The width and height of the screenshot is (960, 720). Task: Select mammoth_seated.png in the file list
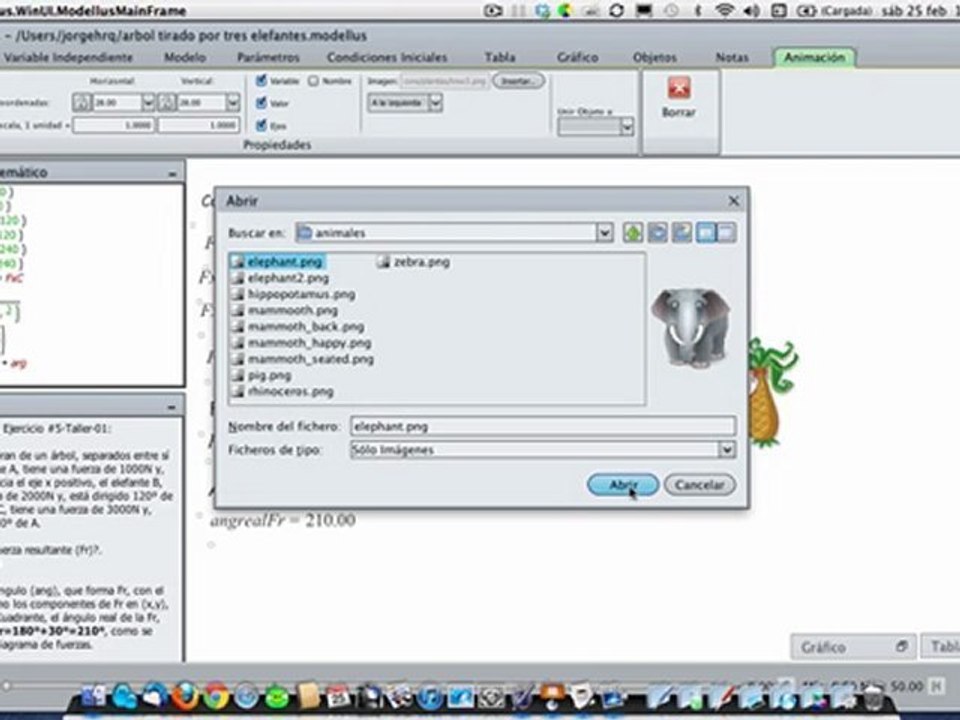point(303,359)
